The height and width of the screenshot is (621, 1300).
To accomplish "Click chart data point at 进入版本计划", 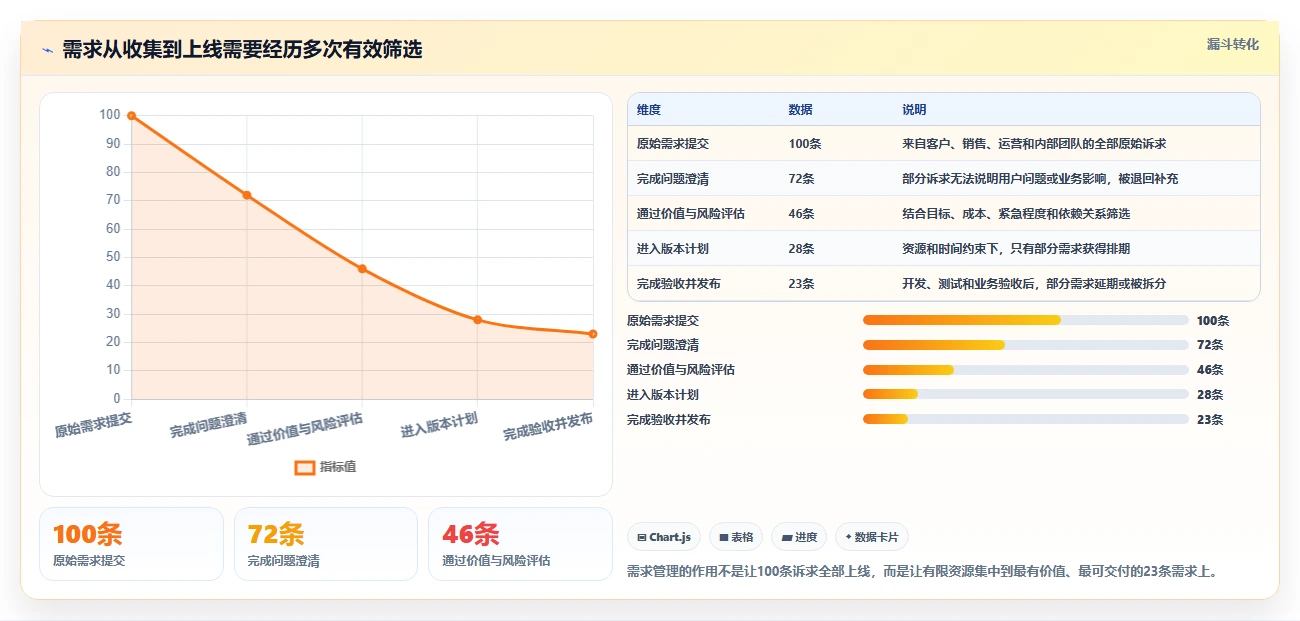I will click(477, 320).
